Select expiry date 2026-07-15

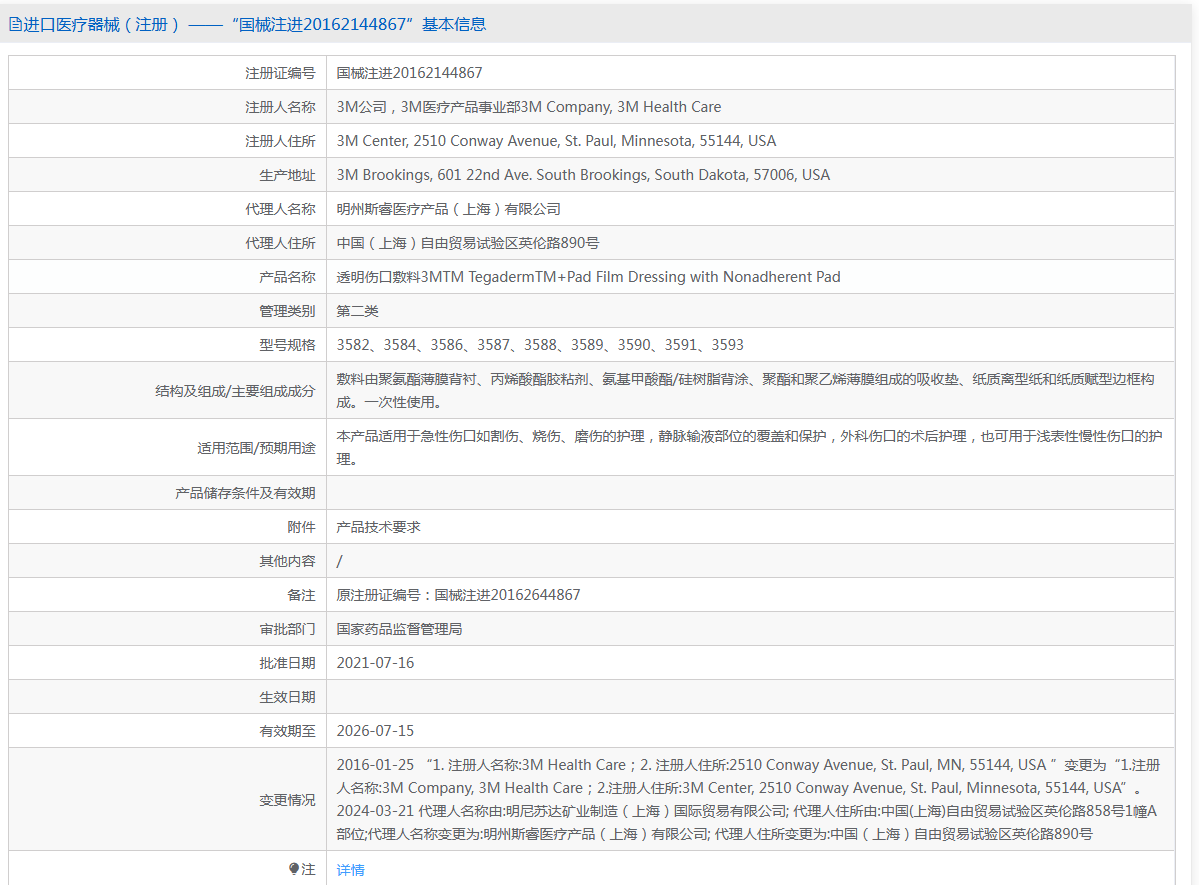375,730
